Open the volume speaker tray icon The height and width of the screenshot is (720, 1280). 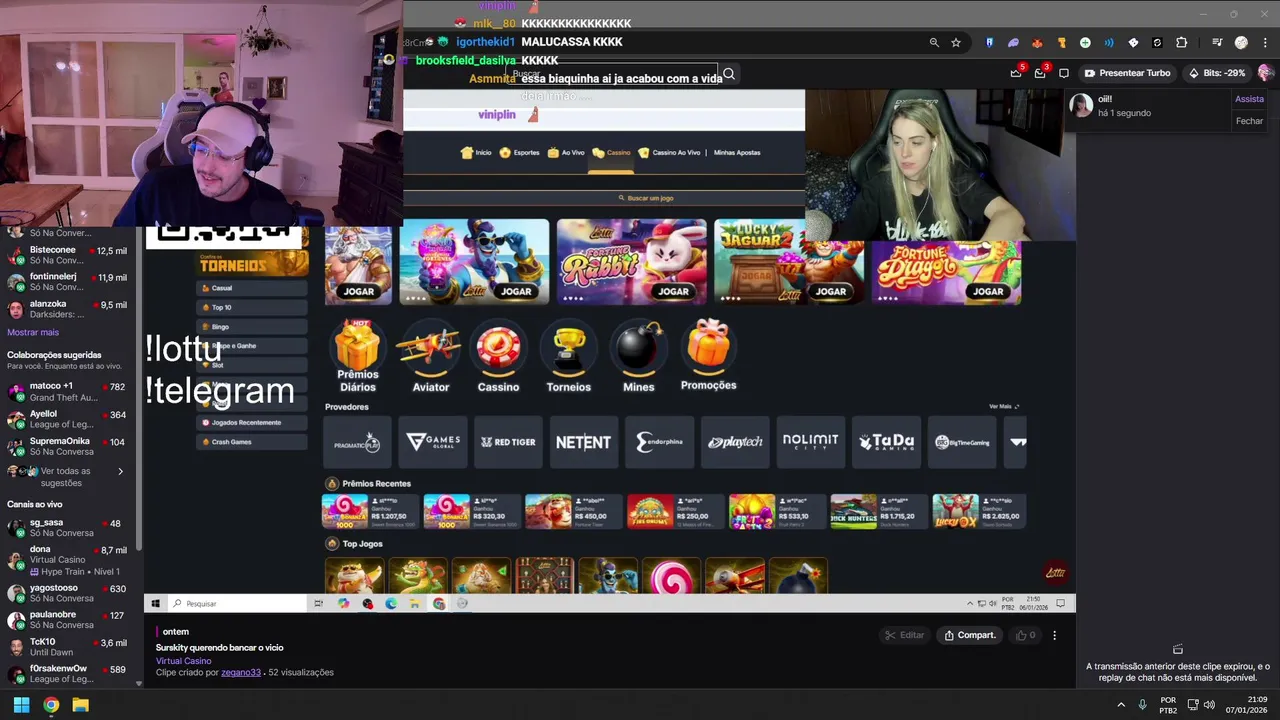pyautogui.click(x=1209, y=705)
